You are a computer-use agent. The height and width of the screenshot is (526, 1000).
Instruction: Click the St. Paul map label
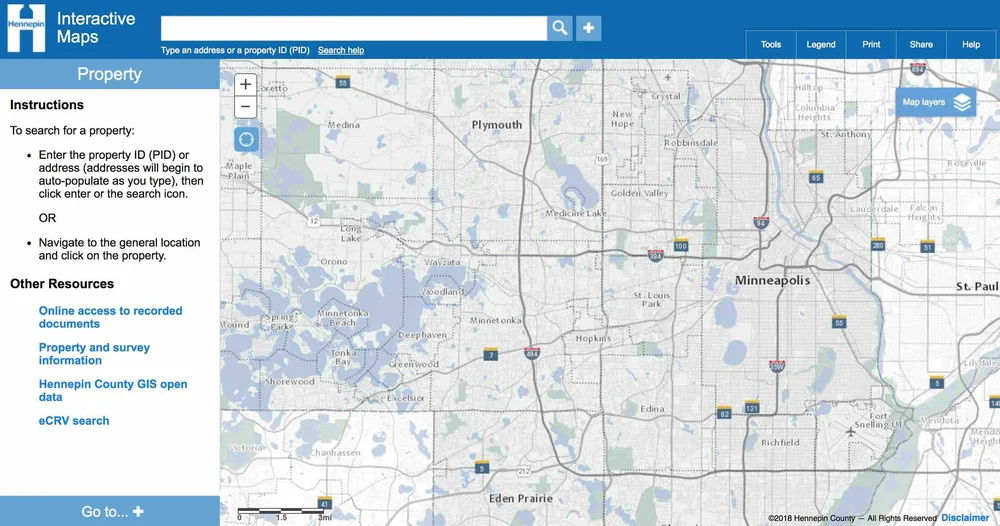click(977, 287)
